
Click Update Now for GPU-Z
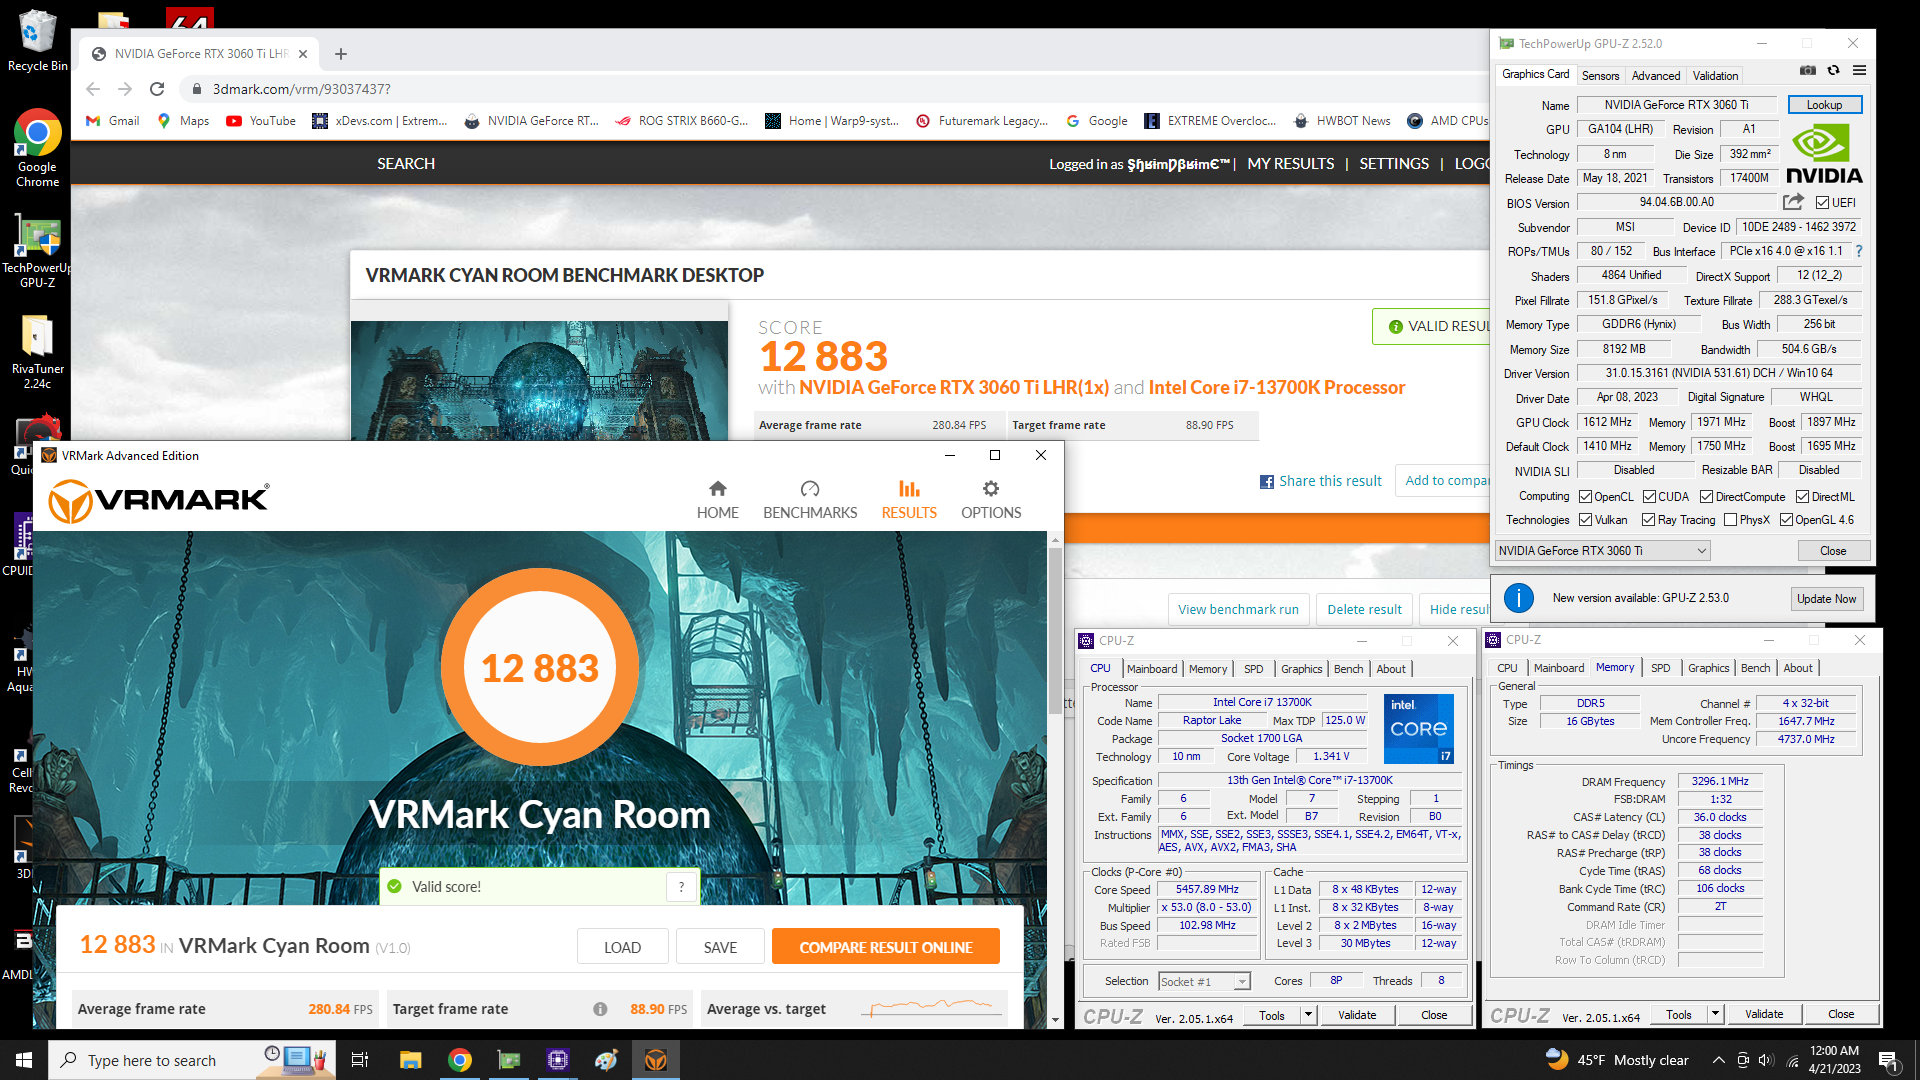click(1826, 599)
